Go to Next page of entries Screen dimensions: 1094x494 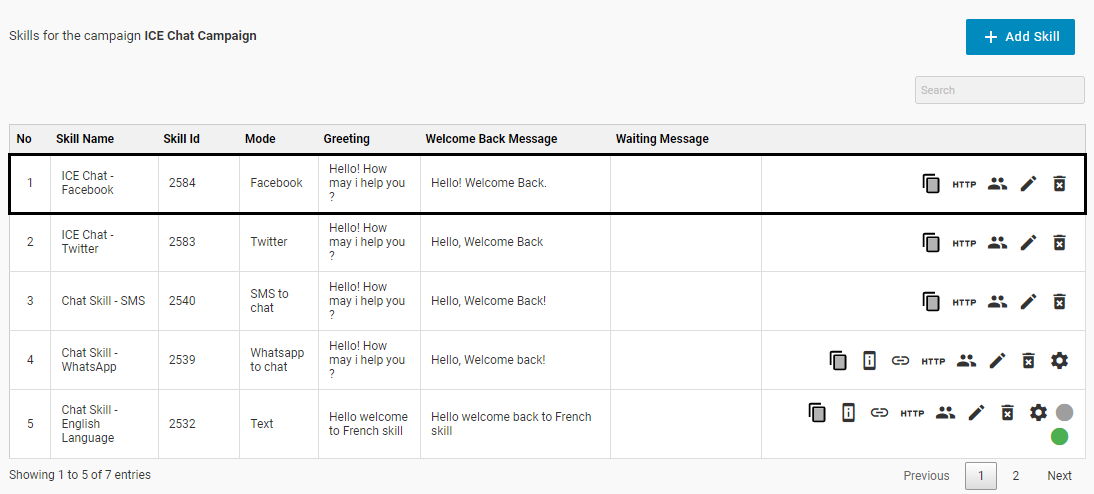1059,476
